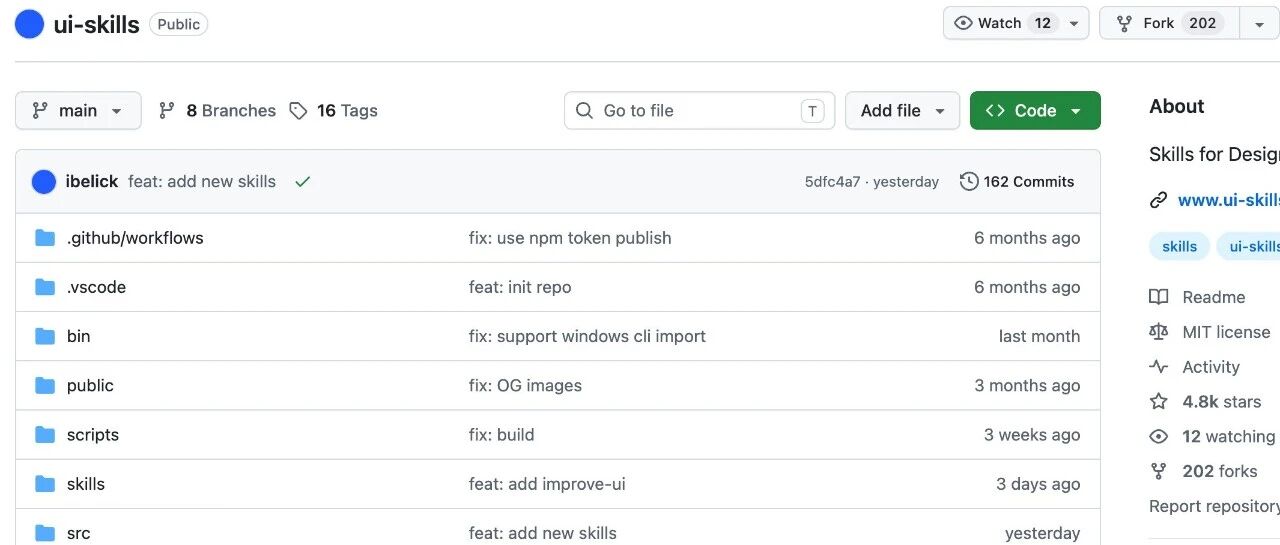Screen dimensions: 1280x545
Task: Open the src folder
Action: coord(79,533)
